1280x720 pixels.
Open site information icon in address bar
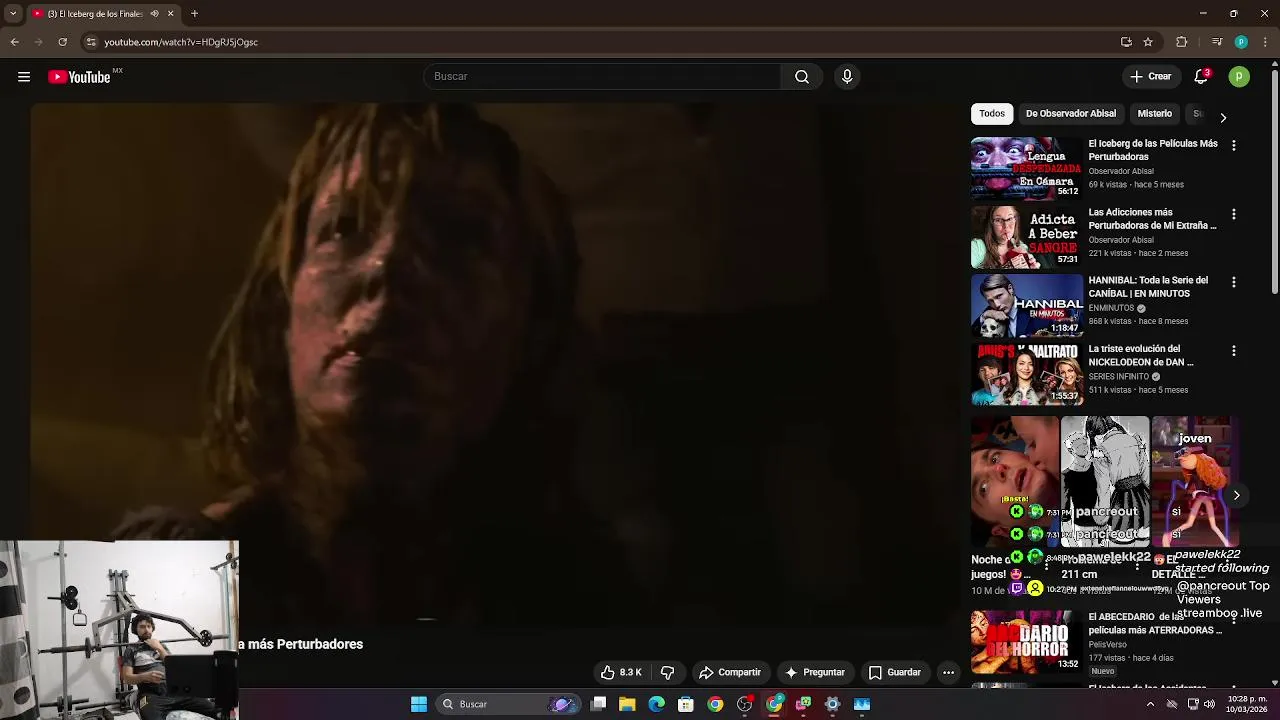91,42
